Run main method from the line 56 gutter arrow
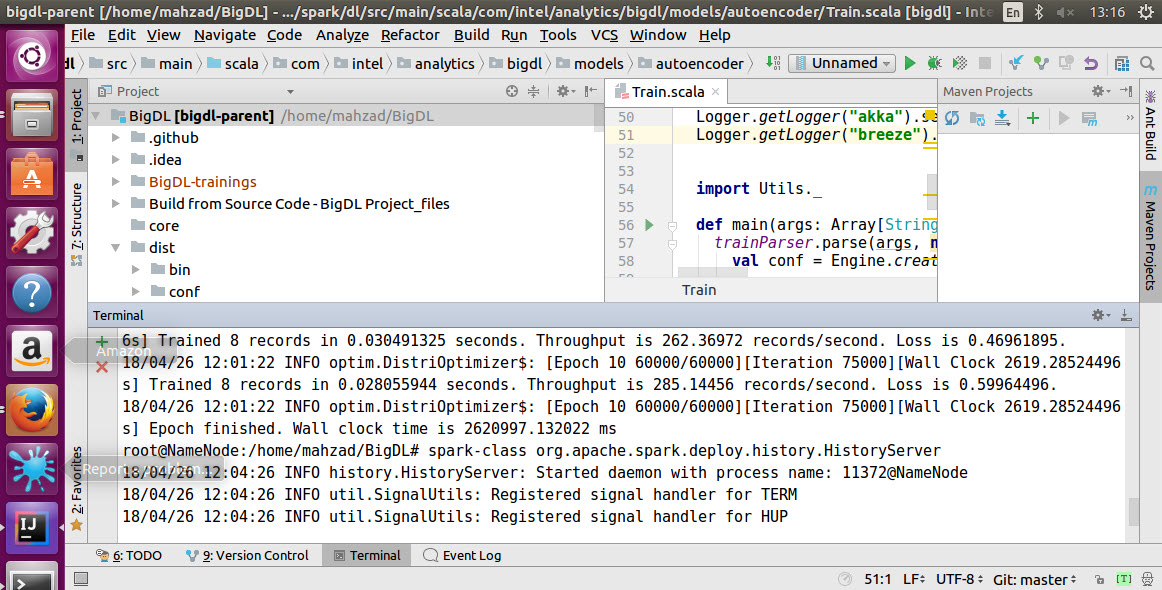This screenshot has height=590, width=1162. [649, 225]
